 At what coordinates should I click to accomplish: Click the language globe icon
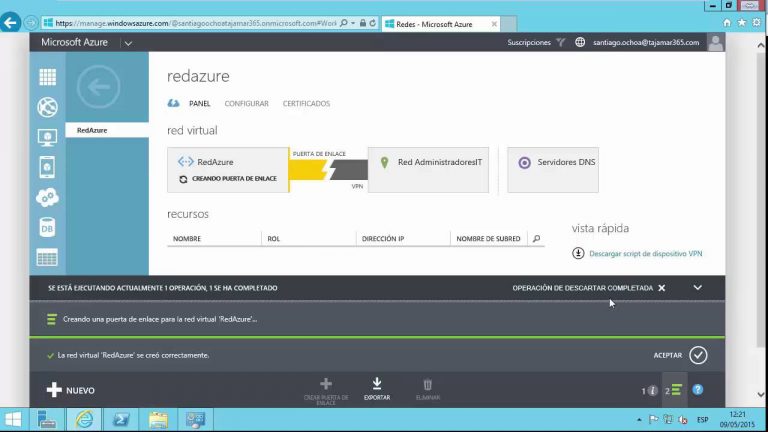point(580,42)
